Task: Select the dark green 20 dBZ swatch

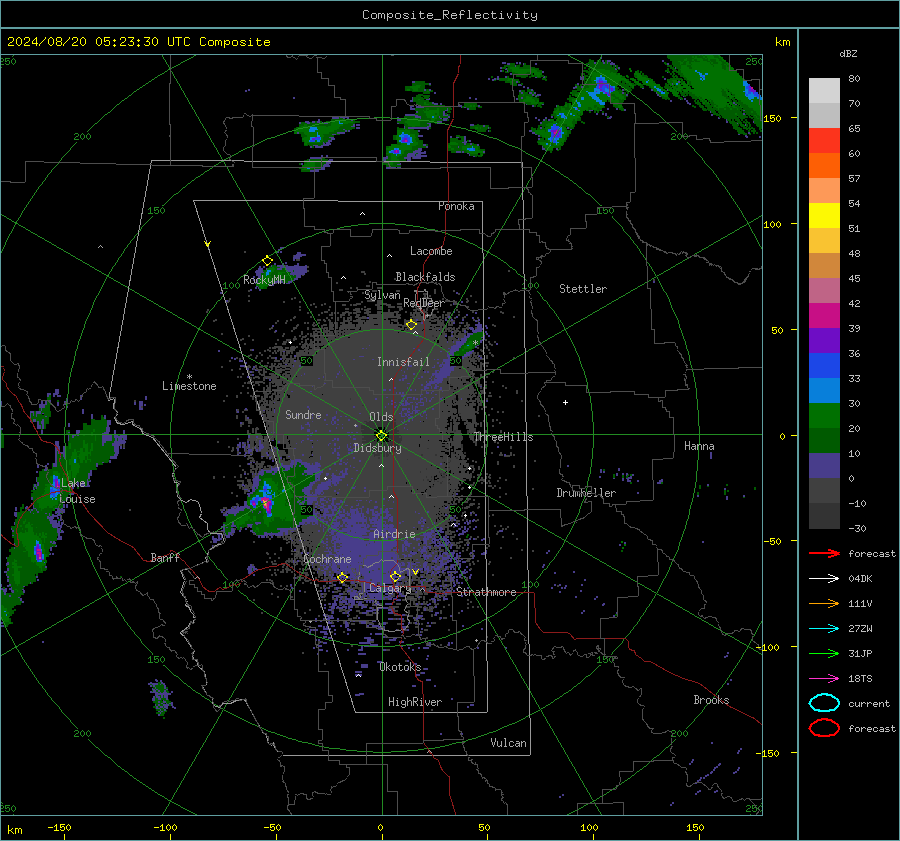Action: coord(824,440)
